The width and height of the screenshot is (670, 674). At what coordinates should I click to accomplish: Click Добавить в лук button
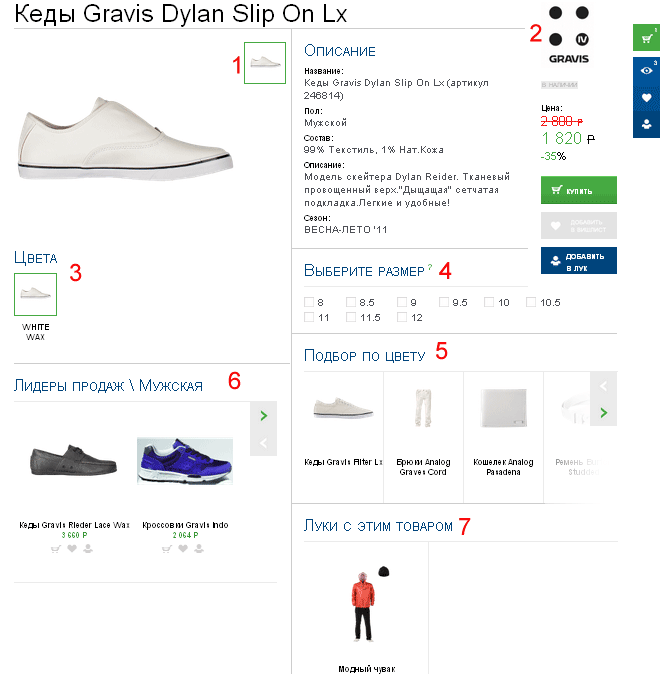[x=578, y=260]
